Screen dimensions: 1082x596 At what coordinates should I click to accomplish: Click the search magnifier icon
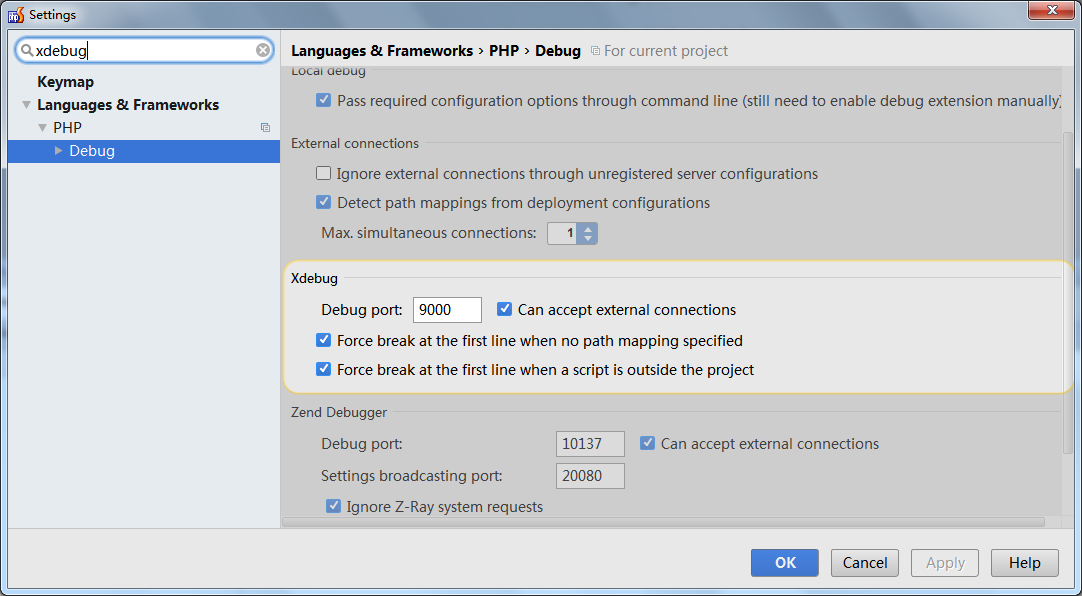pyautogui.click(x=26, y=50)
